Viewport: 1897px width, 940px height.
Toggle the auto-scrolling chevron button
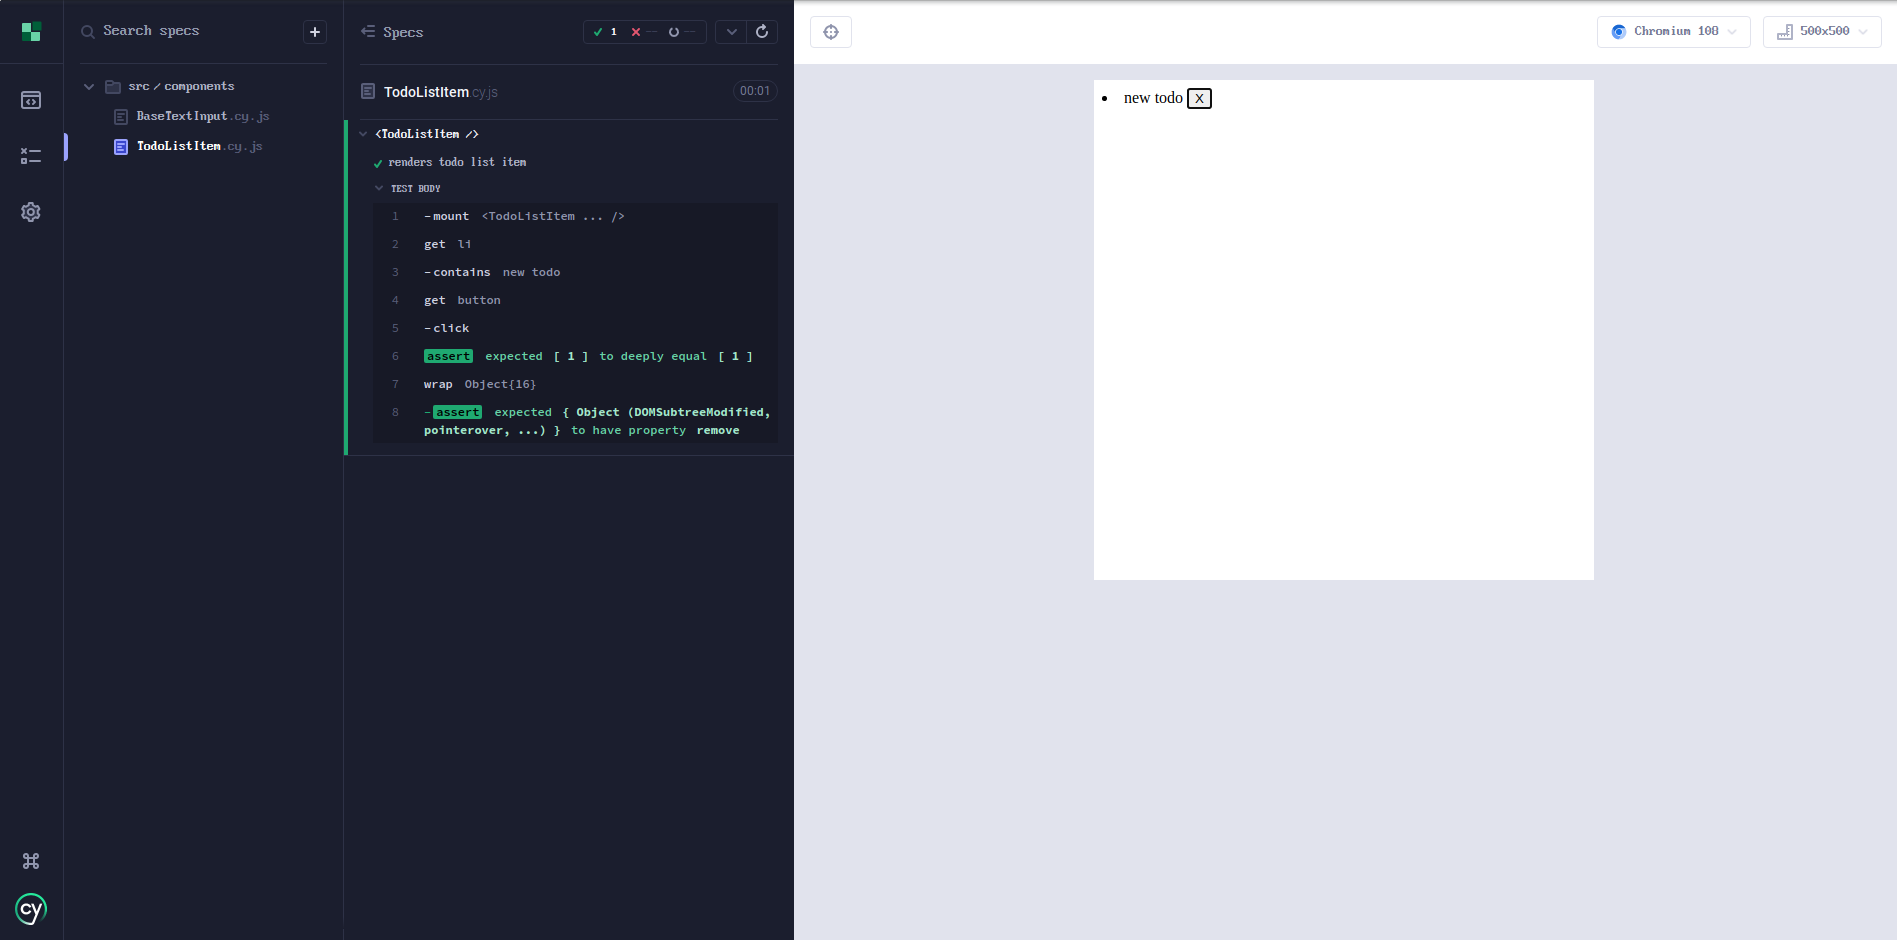(731, 32)
